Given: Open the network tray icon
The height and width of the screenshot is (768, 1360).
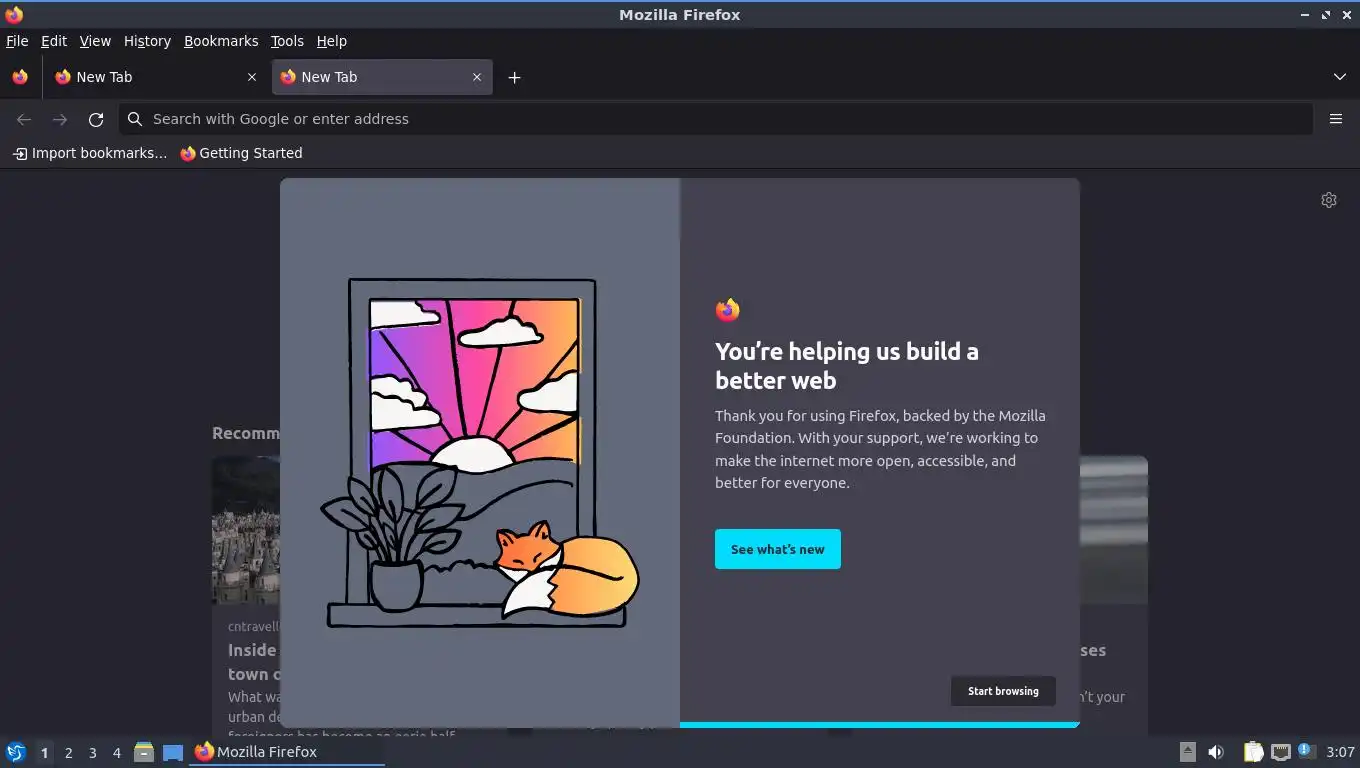Looking at the screenshot, I should [1280, 752].
